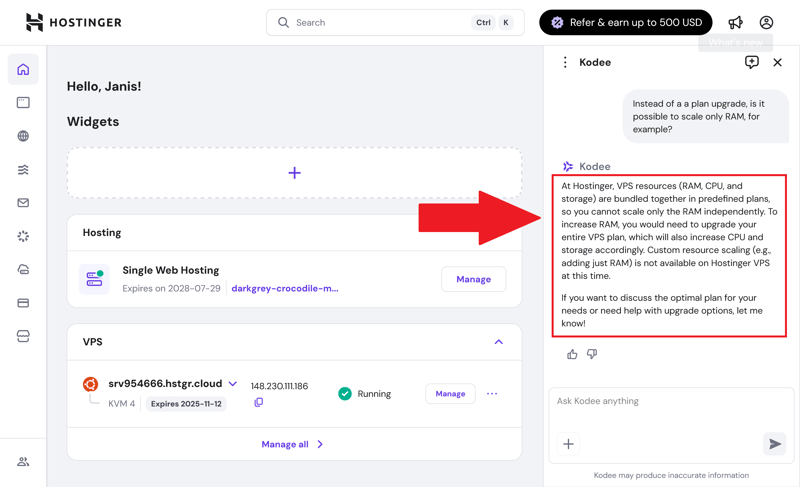Open Kodee's three-dot options menu

565,62
